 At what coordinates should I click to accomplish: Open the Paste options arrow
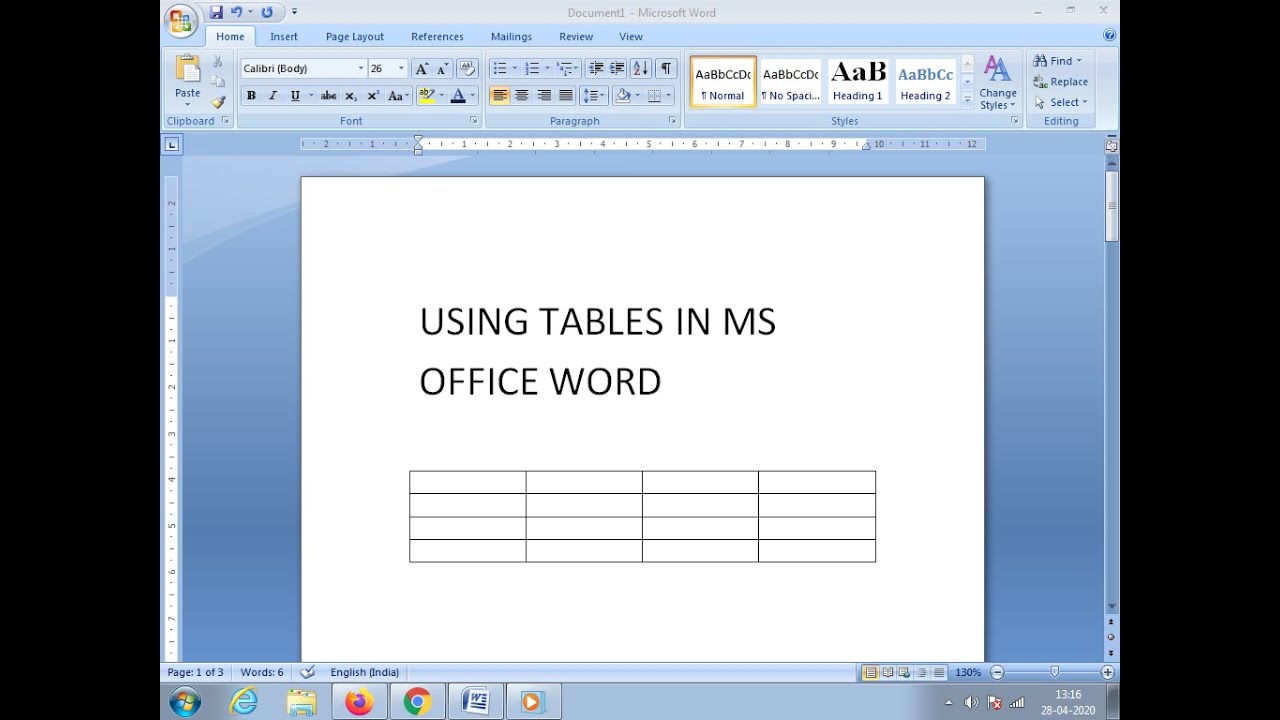188,105
